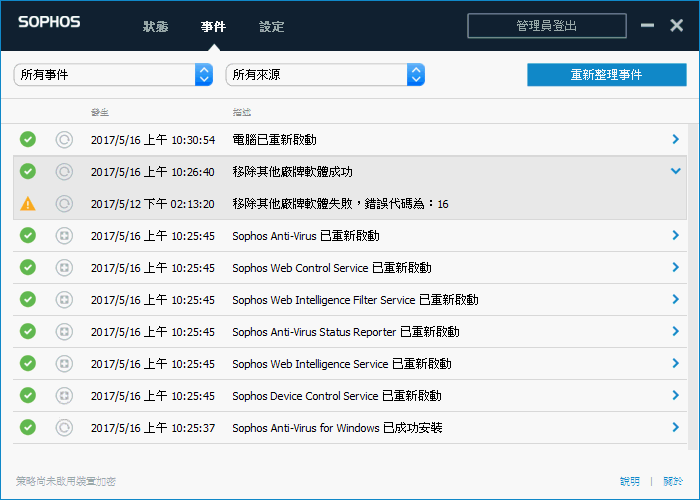
Task: Click the 重新整理事件 button
Action: coord(606,75)
